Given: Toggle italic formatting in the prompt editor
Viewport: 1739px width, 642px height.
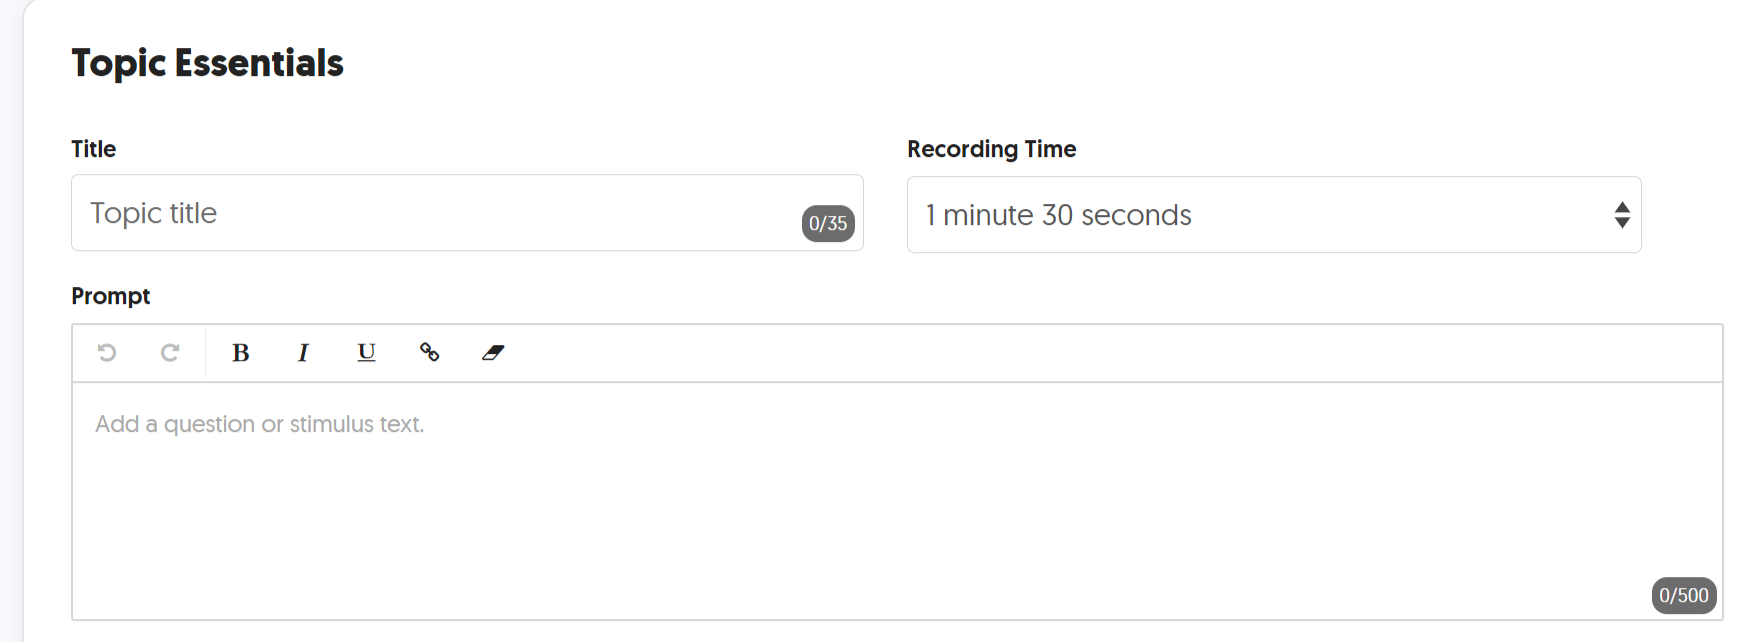Looking at the screenshot, I should click(x=303, y=352).
